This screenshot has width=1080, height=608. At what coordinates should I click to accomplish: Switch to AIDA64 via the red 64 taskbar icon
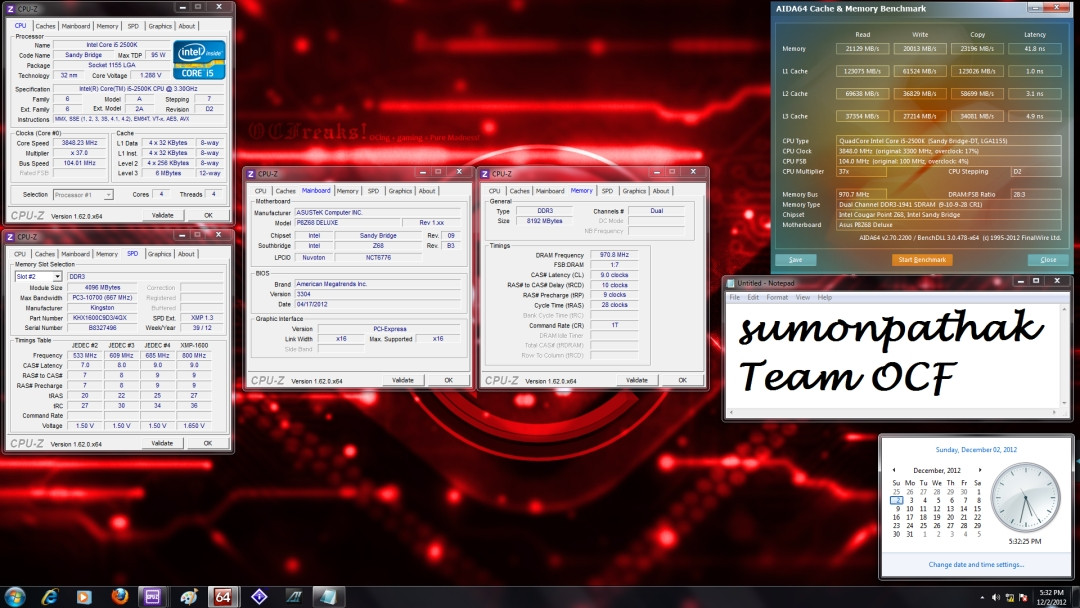tap(222, 597)
